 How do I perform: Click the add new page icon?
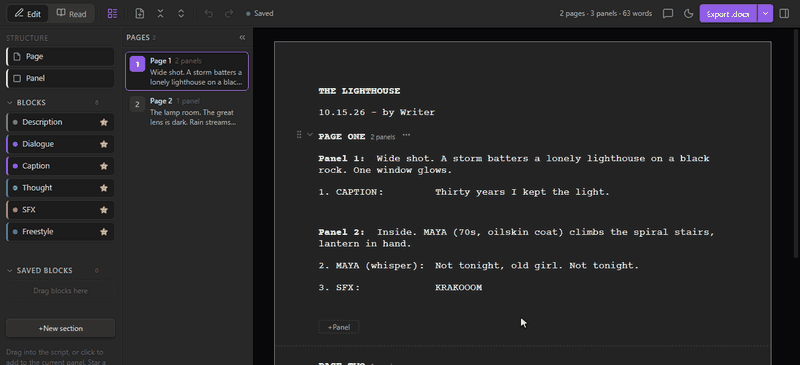click(140, 14)
